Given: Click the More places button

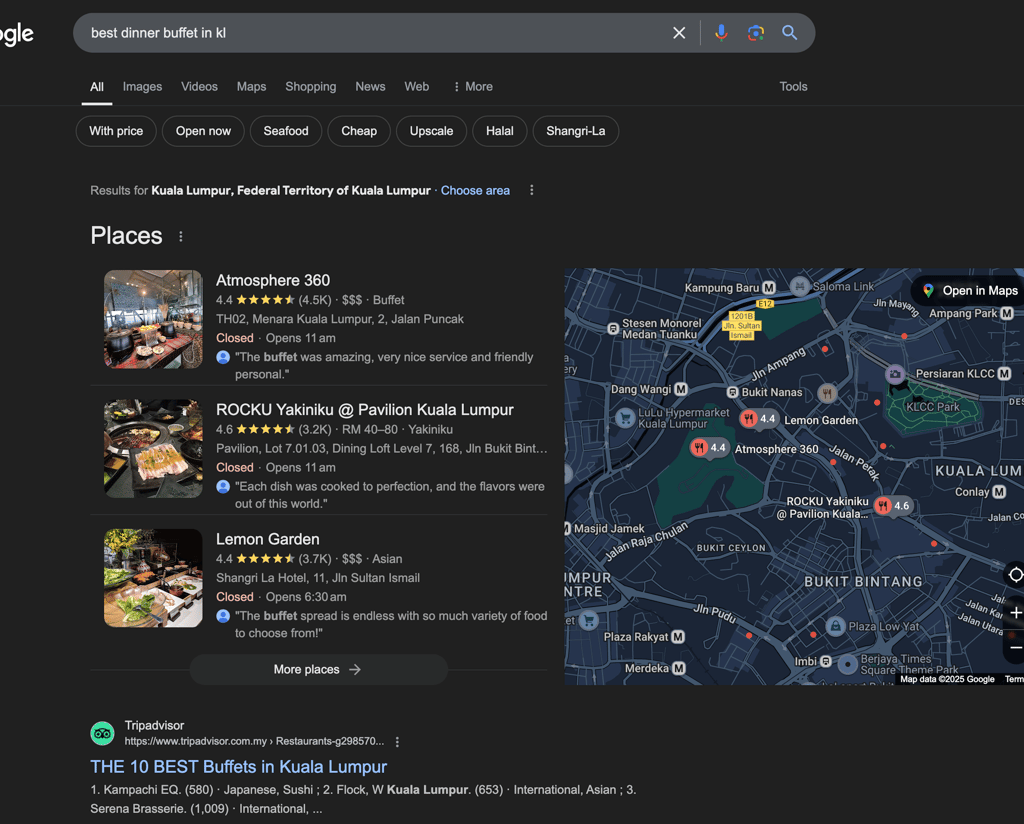Looking at the screenshot, I should pyautogui.click(x=319, y=669).
